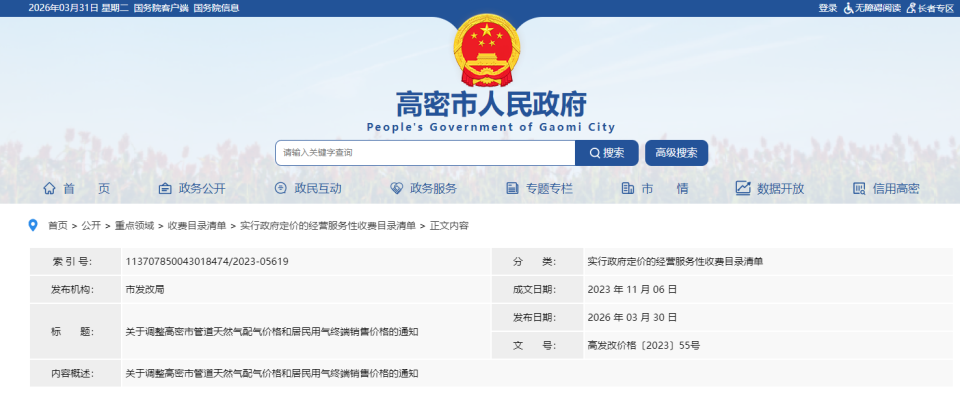This screenshot has height=397, width=960.
Task: Click the building icon beside 市情
Action: click(628, 189)
